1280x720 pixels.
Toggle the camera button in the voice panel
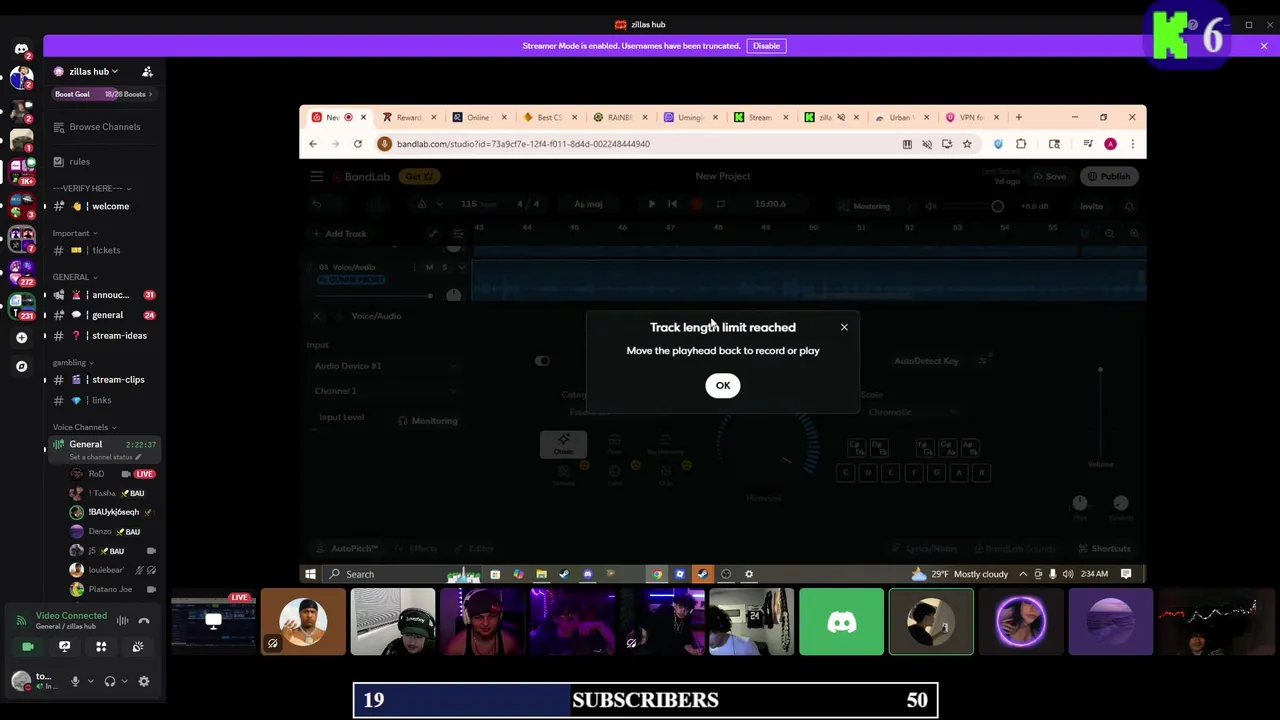(28, 647)
